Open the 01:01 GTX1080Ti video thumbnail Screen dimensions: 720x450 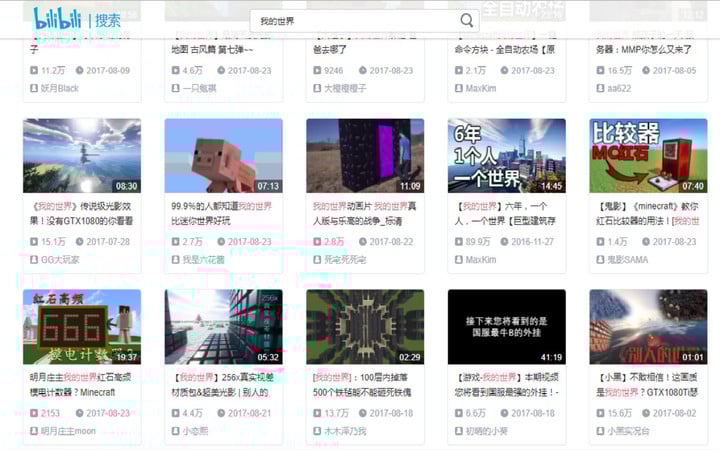[x=648, y=327]
